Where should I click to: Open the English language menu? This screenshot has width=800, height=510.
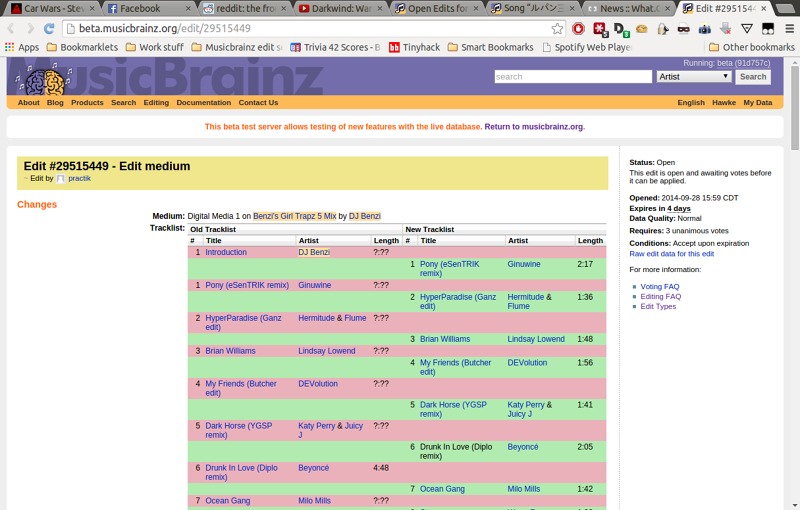pyautogui.click(x=691, y=103)
